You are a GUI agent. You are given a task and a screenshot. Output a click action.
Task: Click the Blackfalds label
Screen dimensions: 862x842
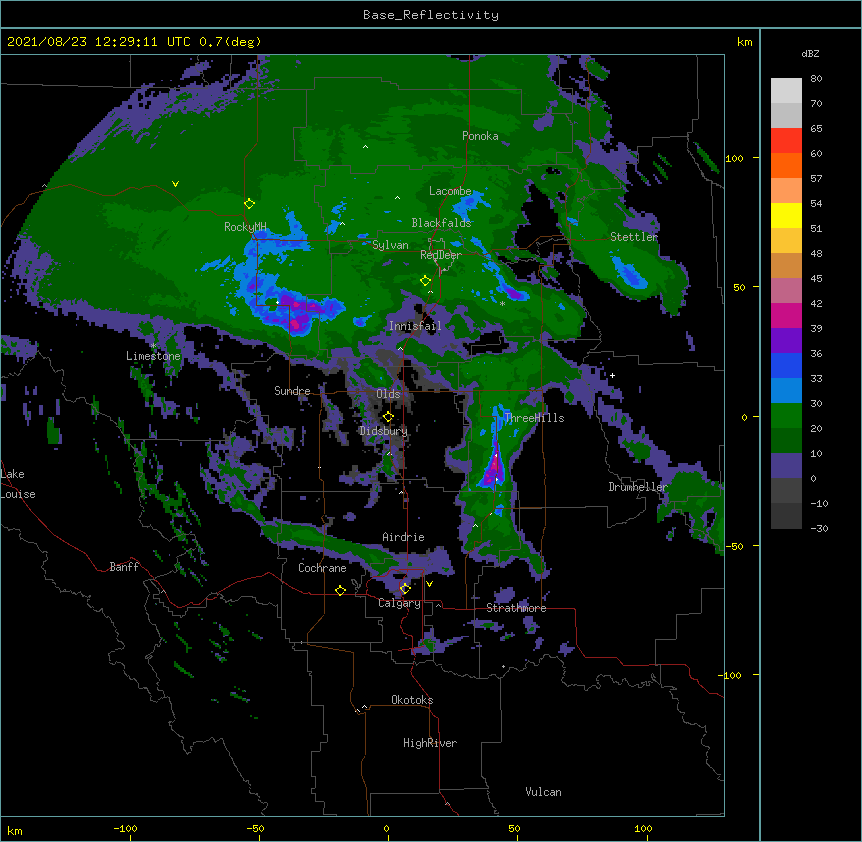pyautogui.click(x=441, y=223)
